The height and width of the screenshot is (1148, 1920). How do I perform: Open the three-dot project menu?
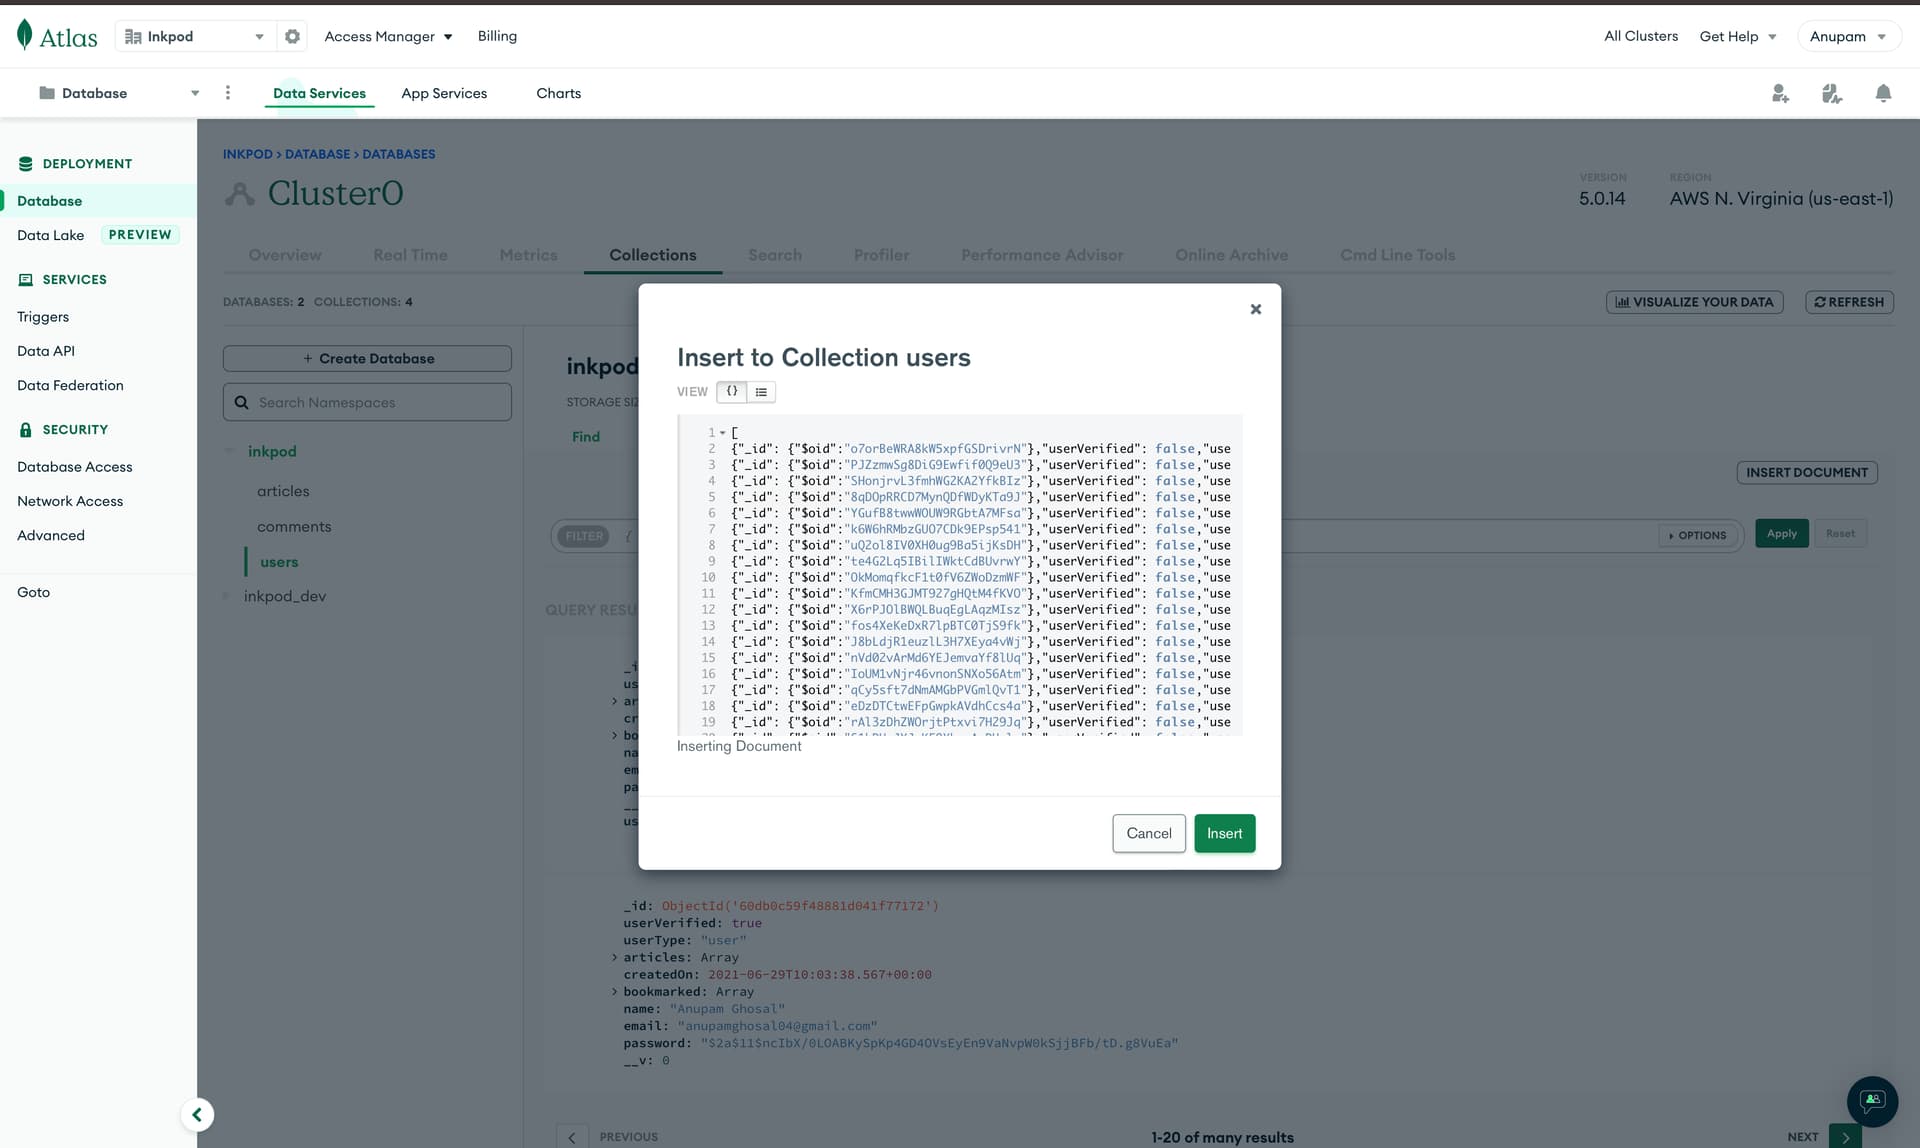tap(228, 93)
